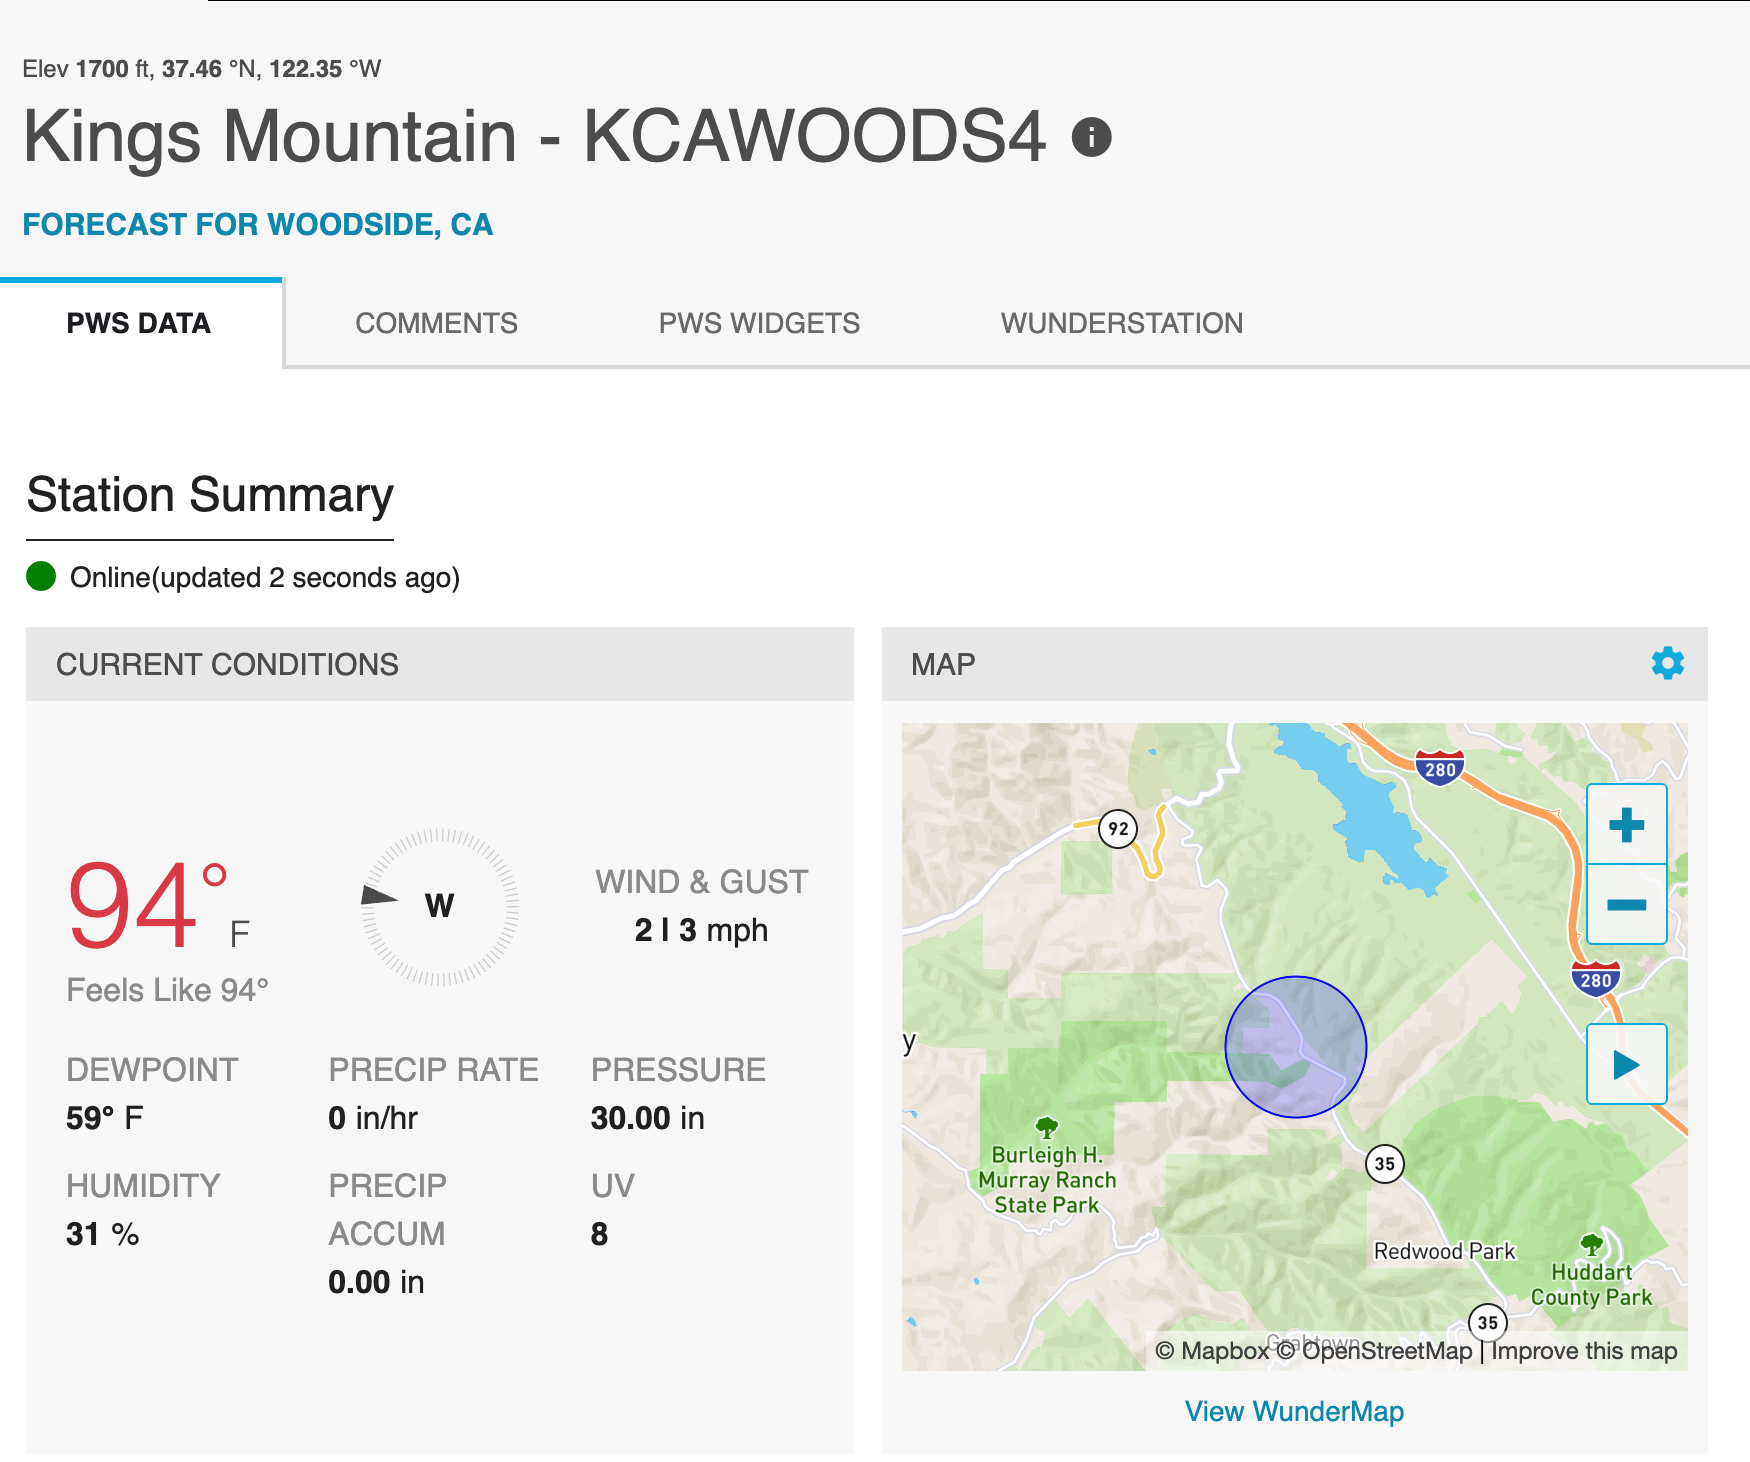
Task: Select the PWS Data tab
Action: [139, 323]
